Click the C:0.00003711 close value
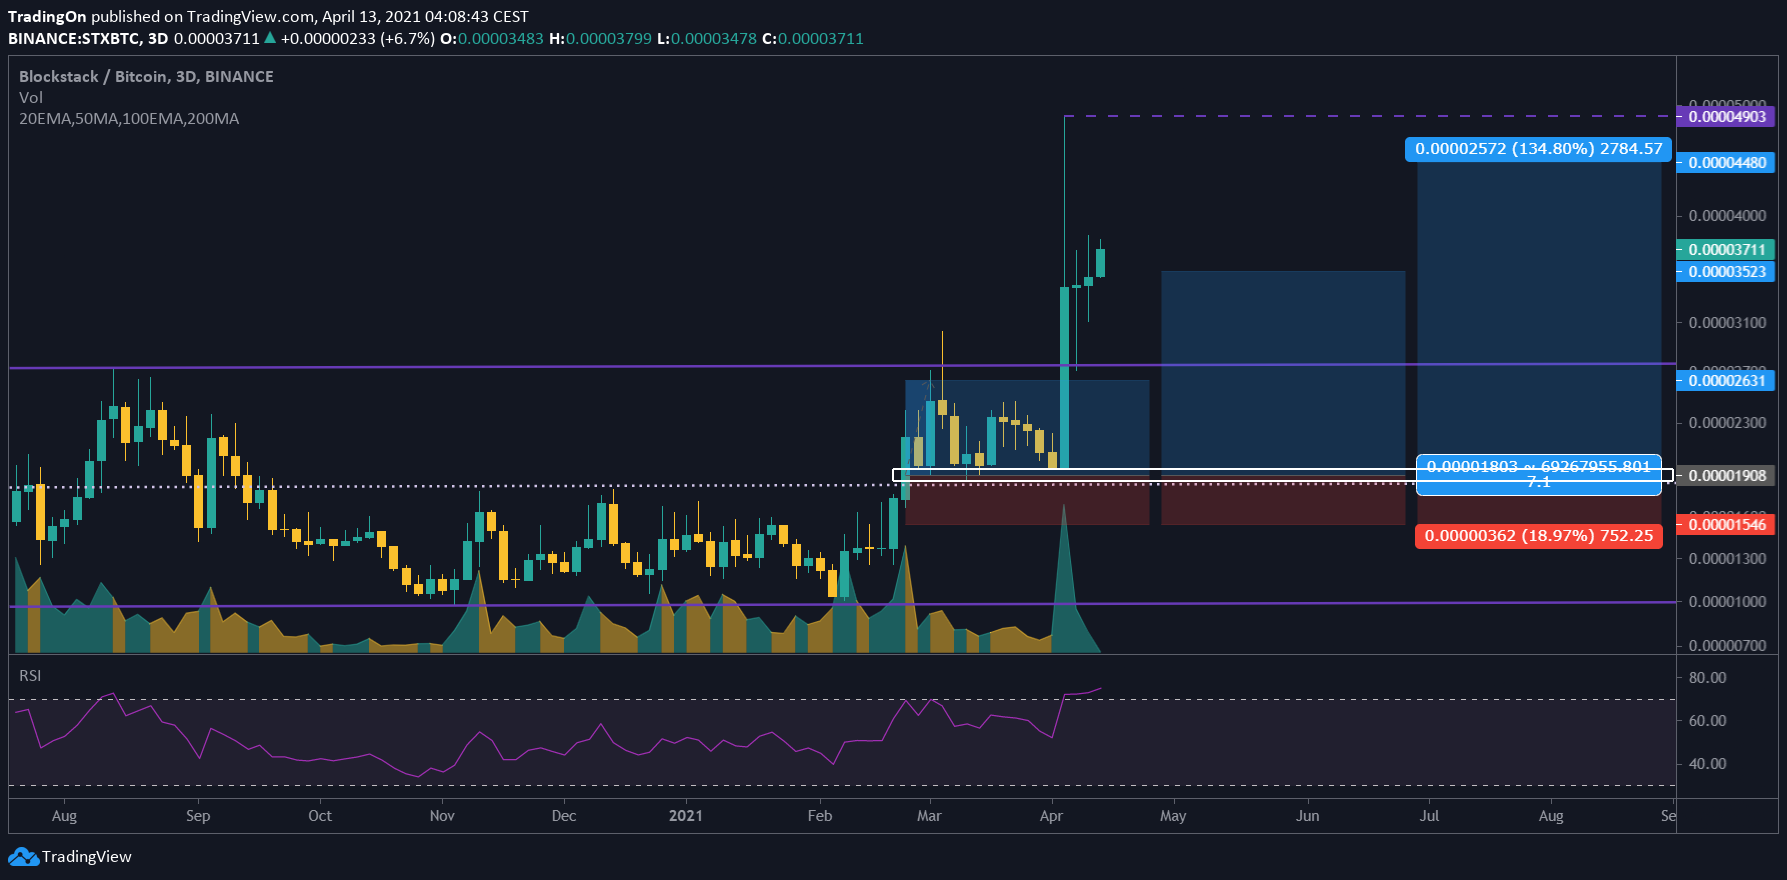The width and height of the screenshot is (1787, 880). [813, 39]
